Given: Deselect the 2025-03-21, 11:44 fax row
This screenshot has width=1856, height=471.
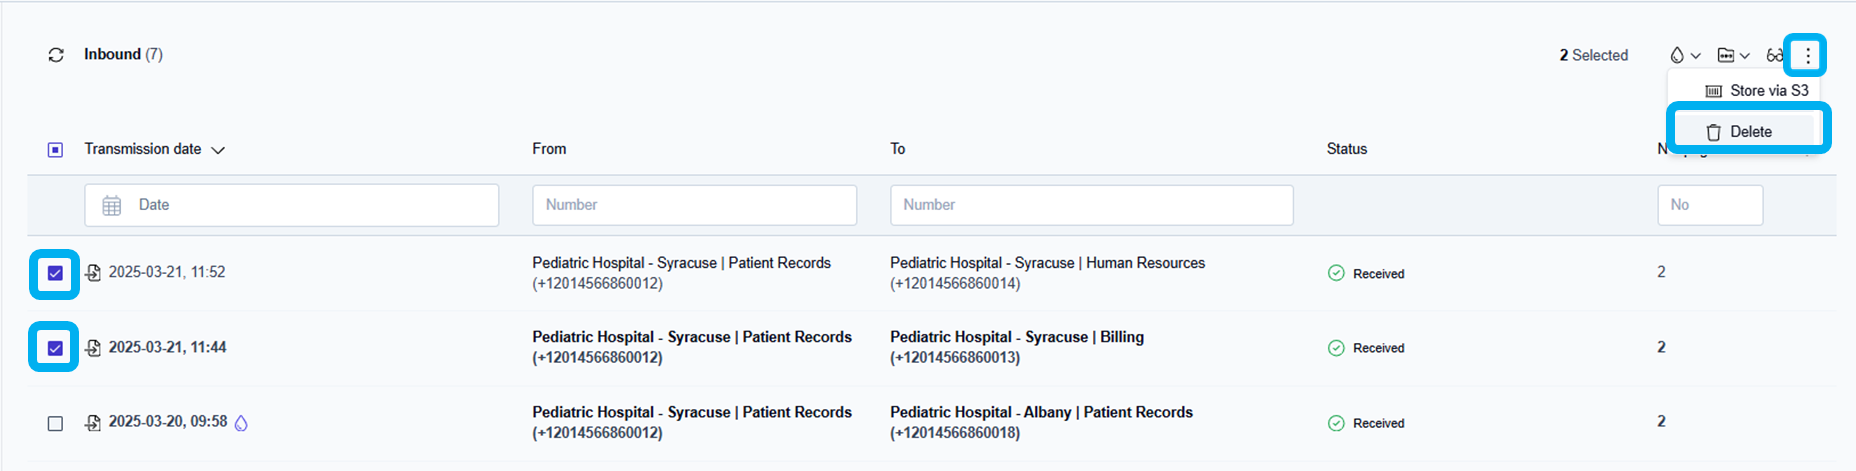Looking at the screenshot, I should [x=55, y=348].
